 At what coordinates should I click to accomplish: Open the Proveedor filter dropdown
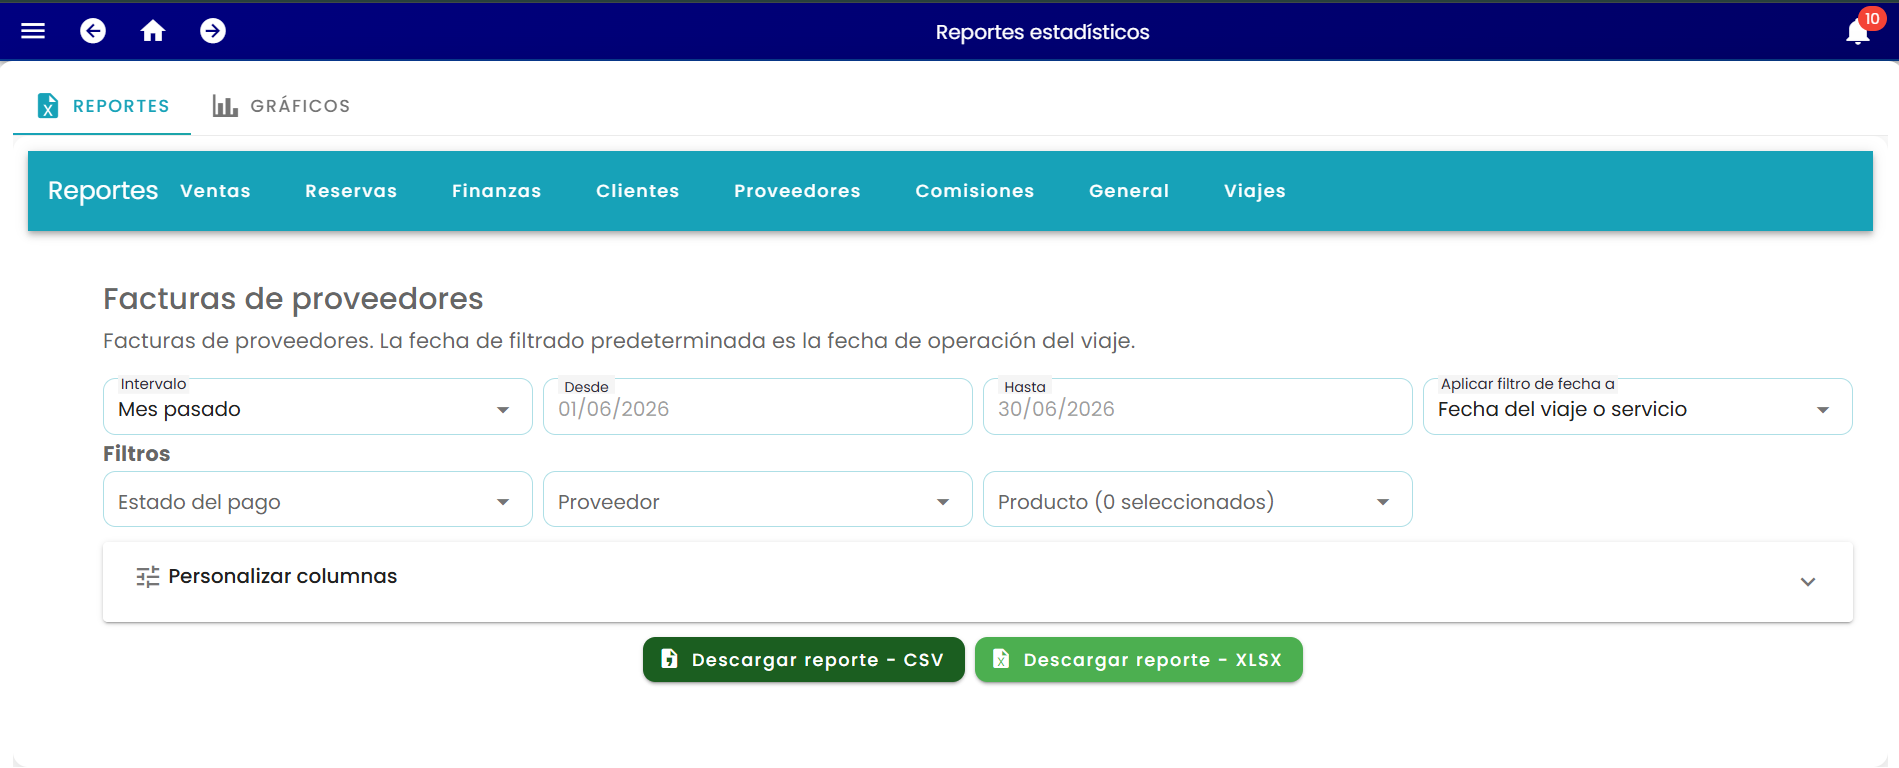[x=758, y=499]
